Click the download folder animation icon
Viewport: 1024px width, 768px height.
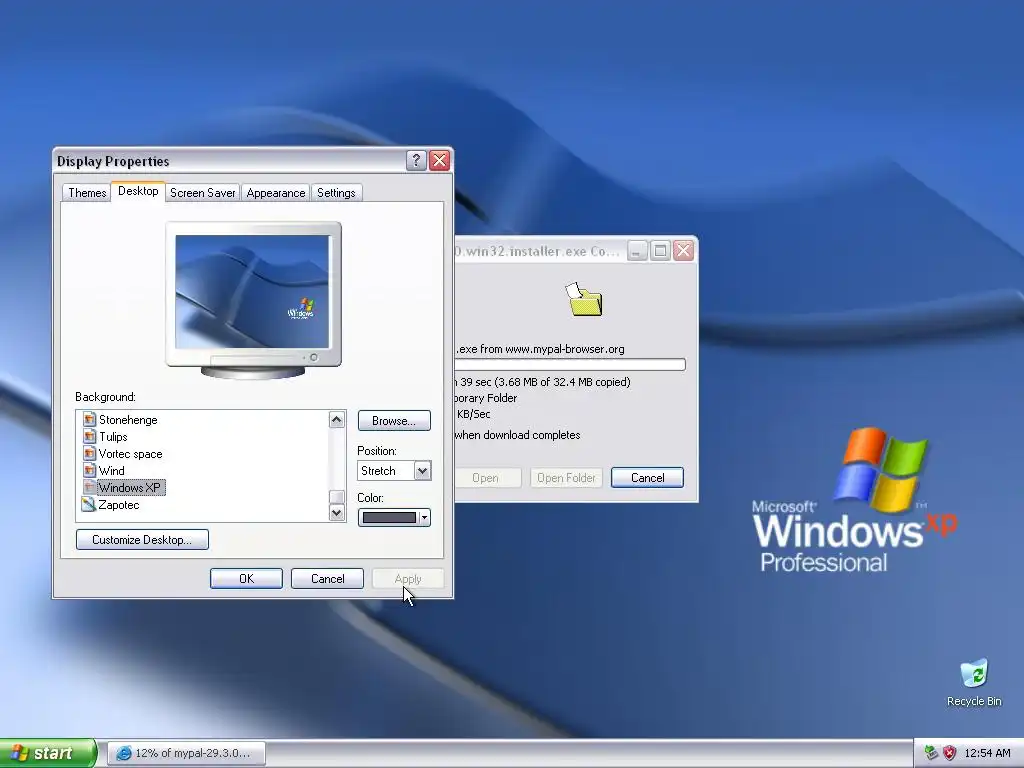coord(583,300)
